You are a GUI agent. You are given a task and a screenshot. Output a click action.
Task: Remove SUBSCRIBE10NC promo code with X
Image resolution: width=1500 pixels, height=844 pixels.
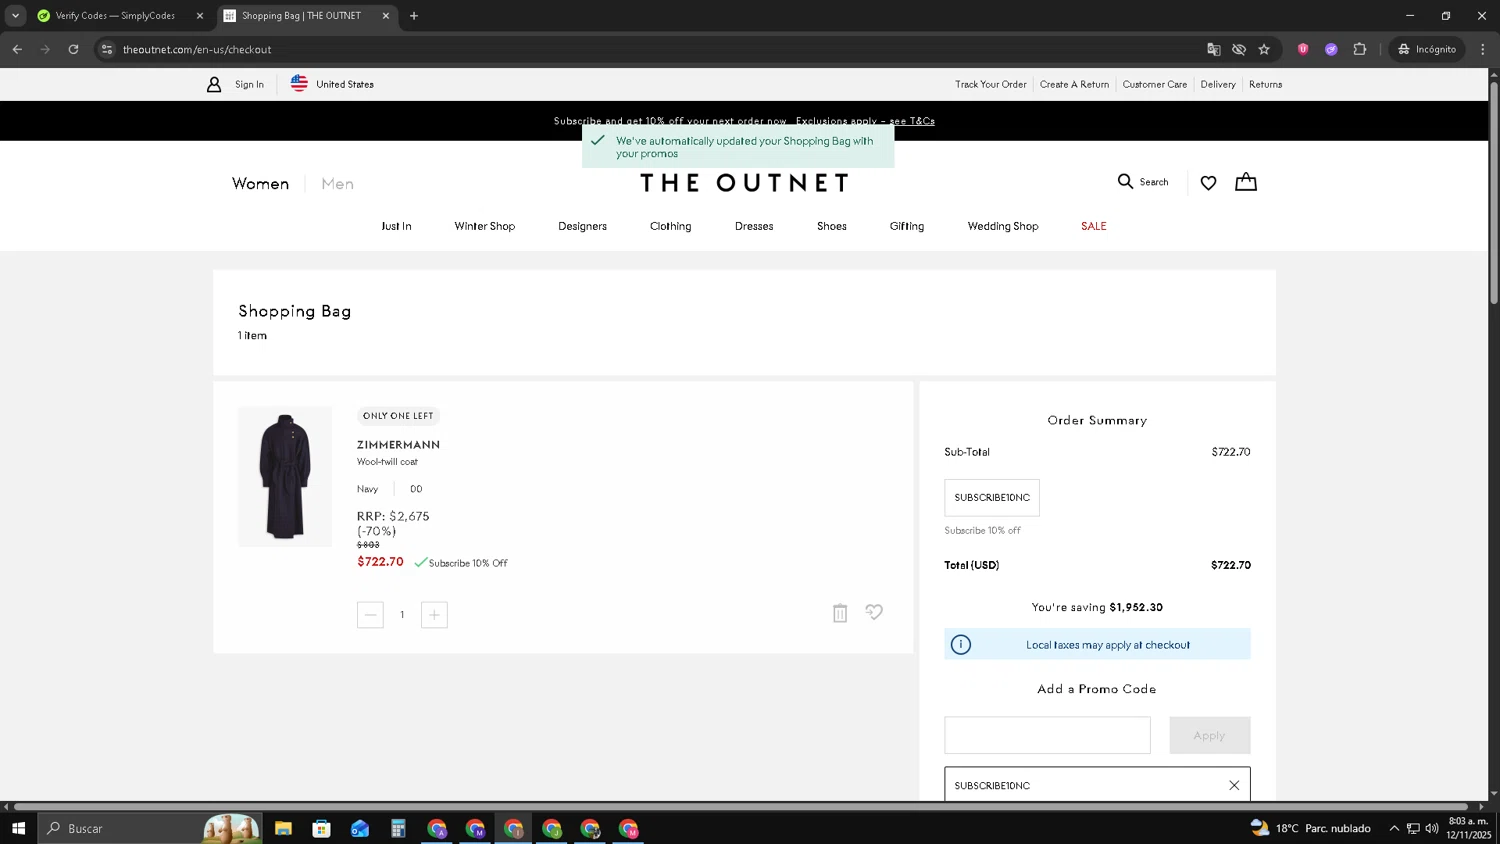1234,785
